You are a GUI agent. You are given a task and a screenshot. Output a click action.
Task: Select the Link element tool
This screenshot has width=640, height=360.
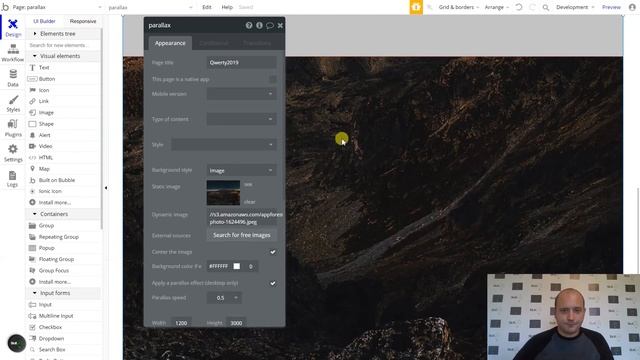(43, 101)
